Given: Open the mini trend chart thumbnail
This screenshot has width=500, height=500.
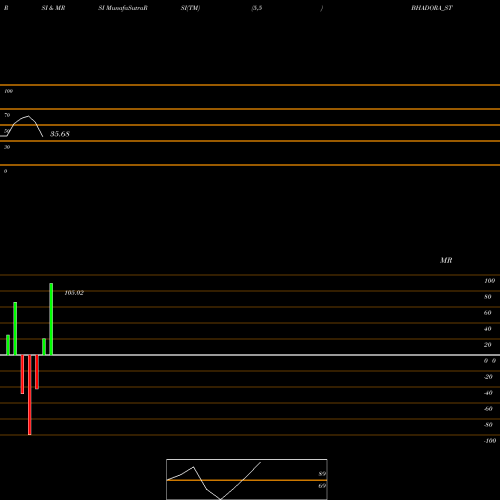Looking at the screenshot, I should pos(247,479).
